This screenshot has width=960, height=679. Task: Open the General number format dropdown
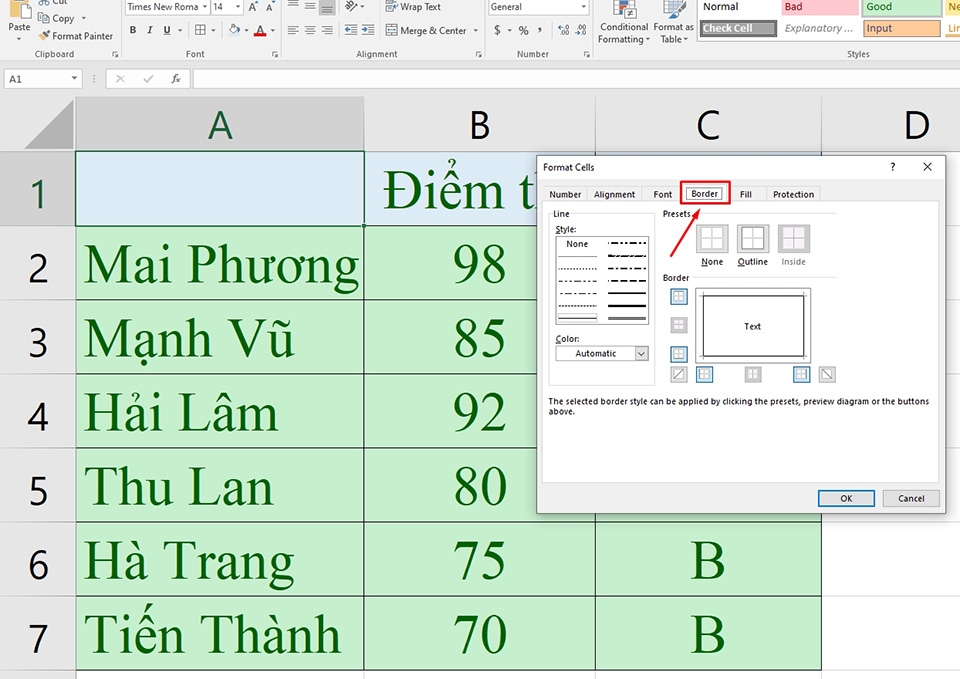(x=583, y=7)
